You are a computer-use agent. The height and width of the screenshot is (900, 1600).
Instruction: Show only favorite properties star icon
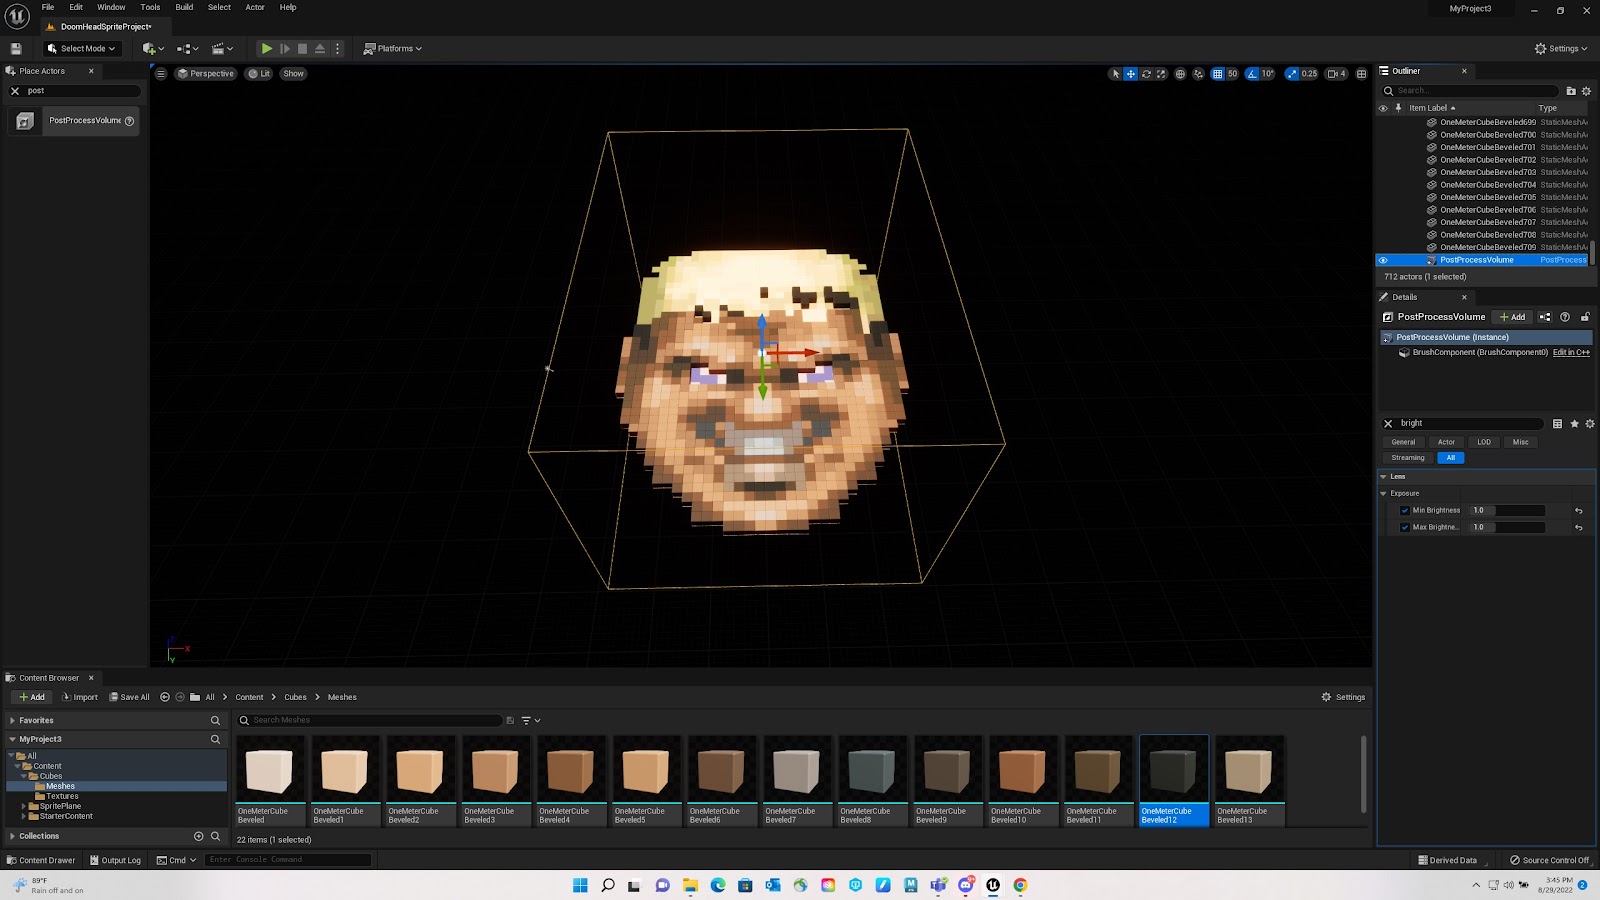click(x=1574, y=424)
